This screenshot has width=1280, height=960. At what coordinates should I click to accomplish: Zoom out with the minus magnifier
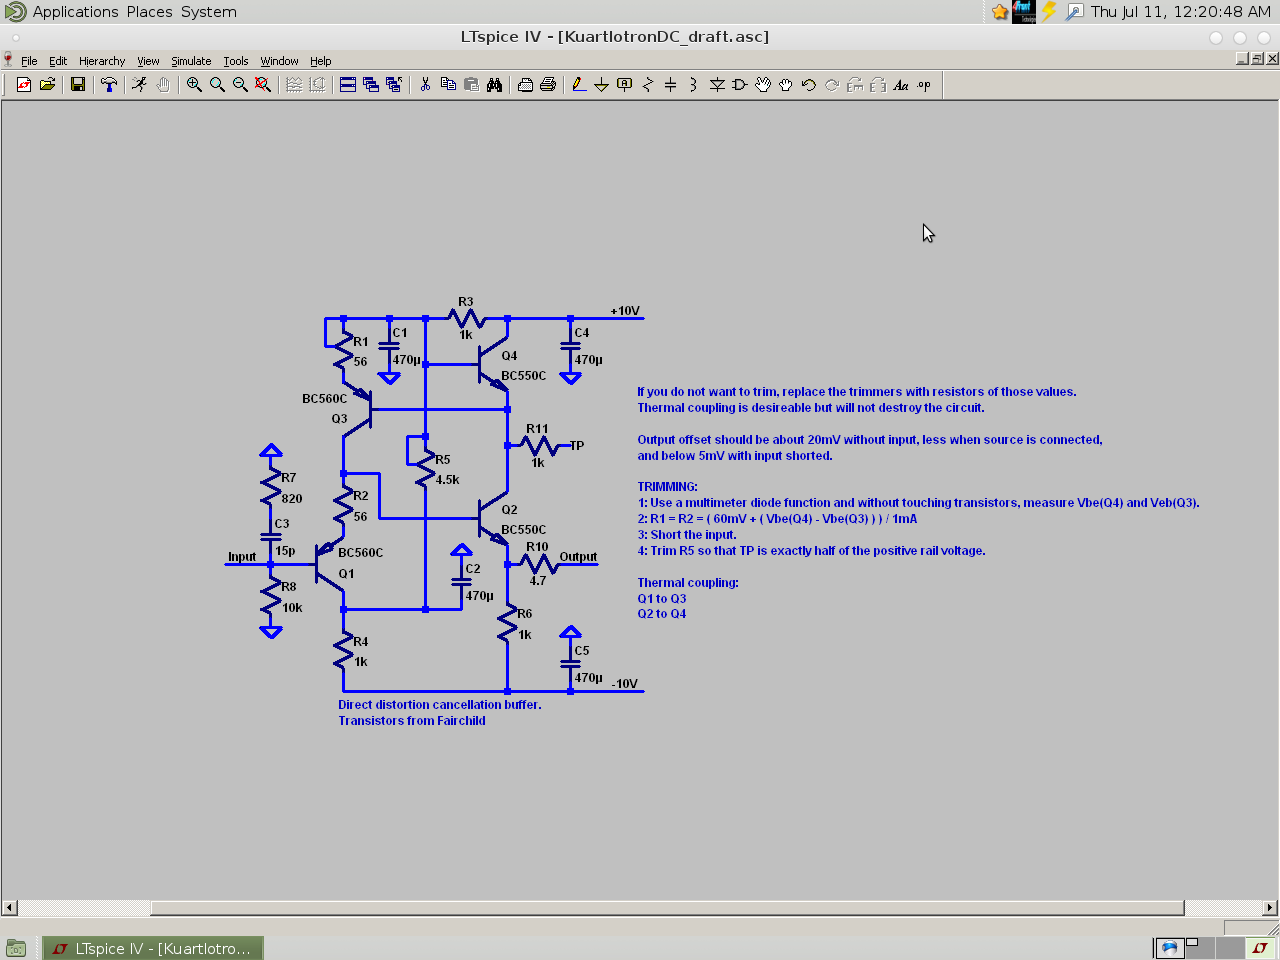(240, 85)
